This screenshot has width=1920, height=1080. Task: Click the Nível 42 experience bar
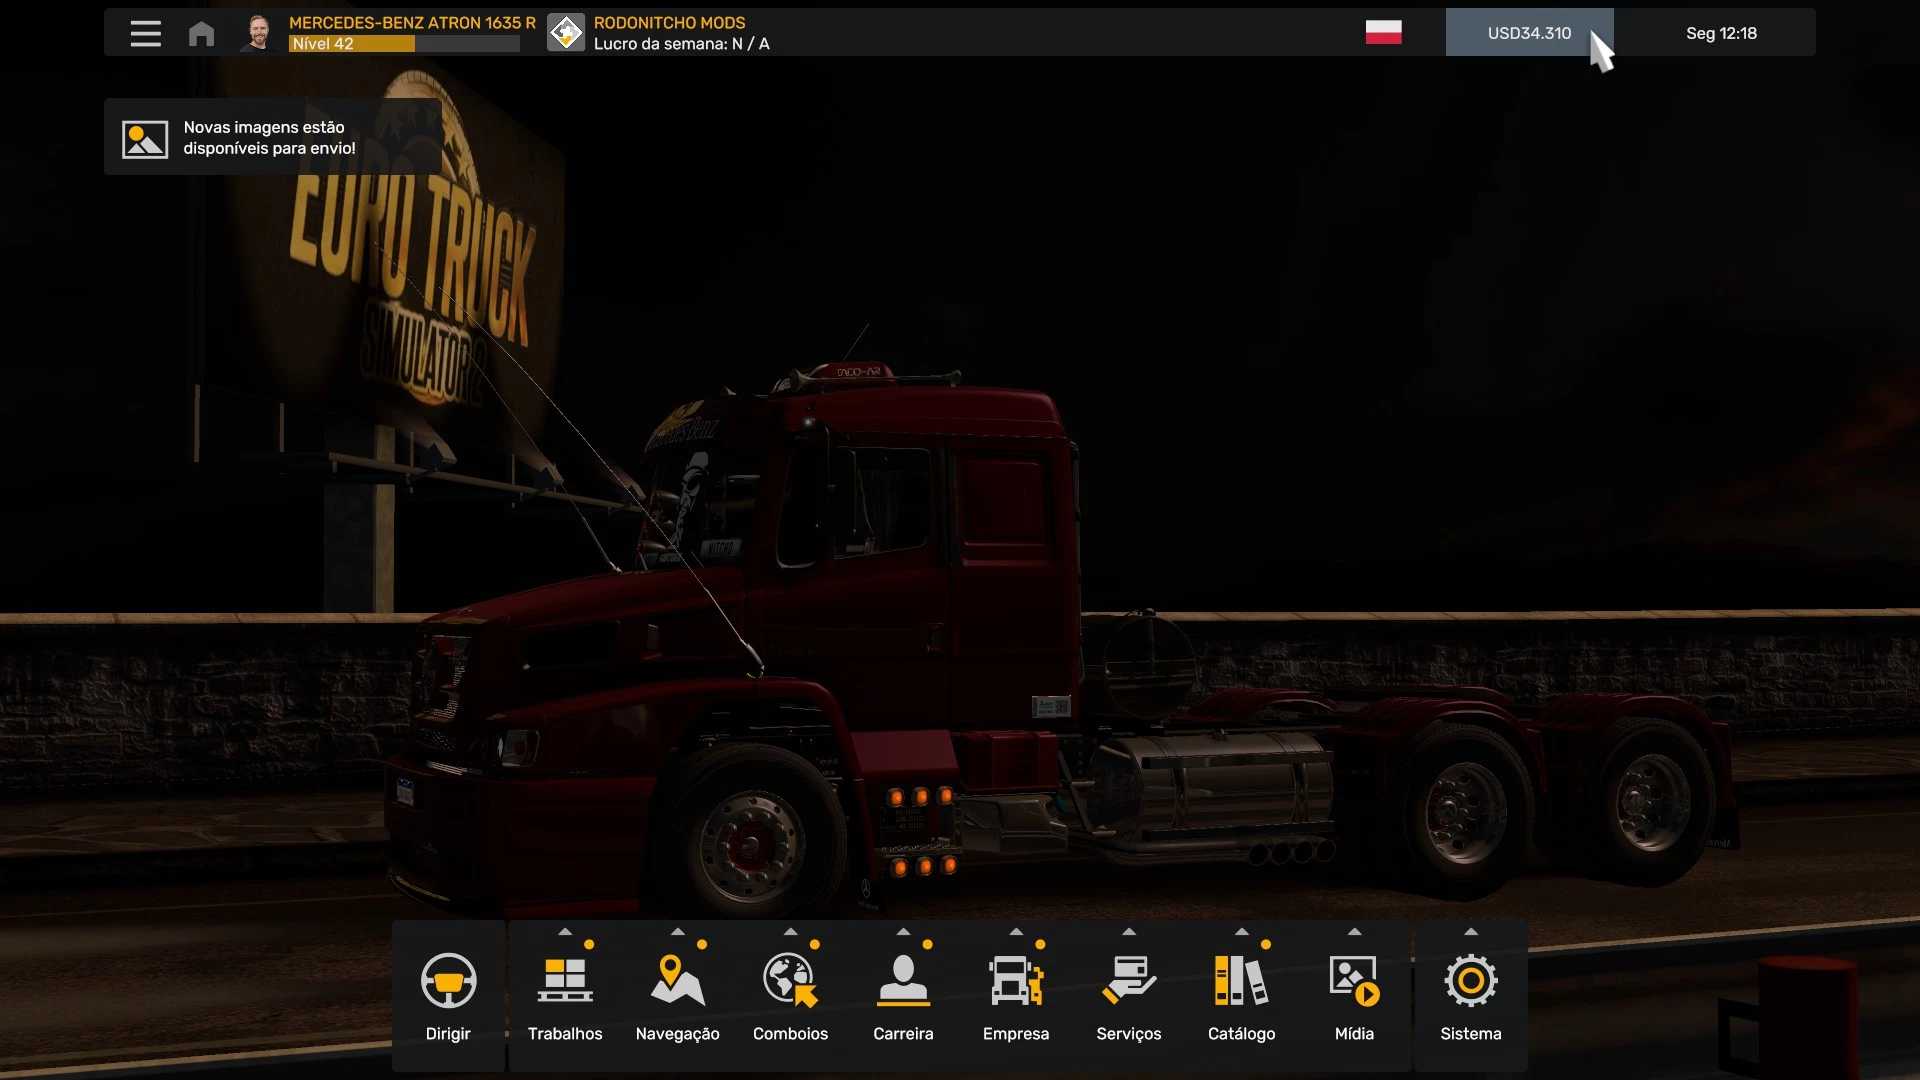click(404, 44)
